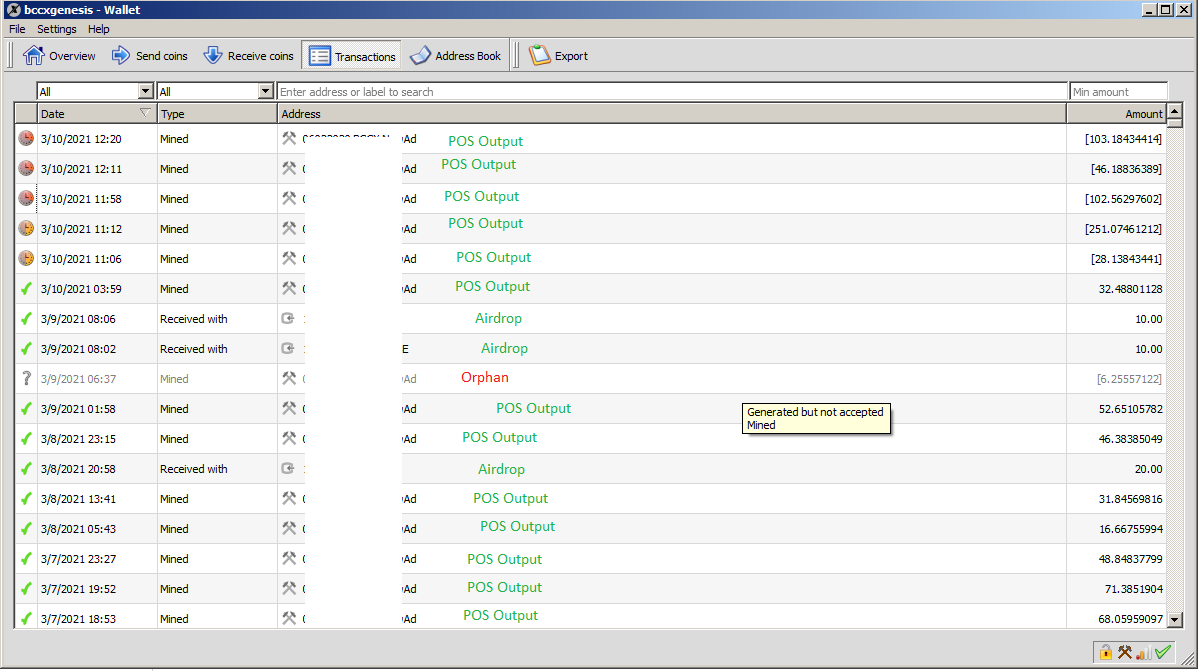Click amount 20.00
Viewport: 1198px width, 671px height.
point(1148,469)
